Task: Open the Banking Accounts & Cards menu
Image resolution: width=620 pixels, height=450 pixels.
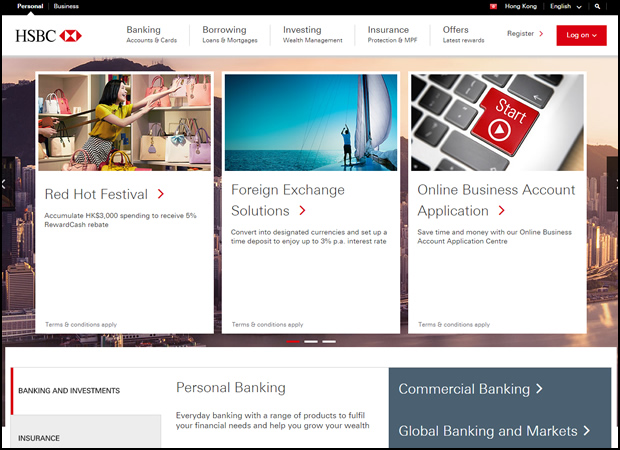Action: 151,34
